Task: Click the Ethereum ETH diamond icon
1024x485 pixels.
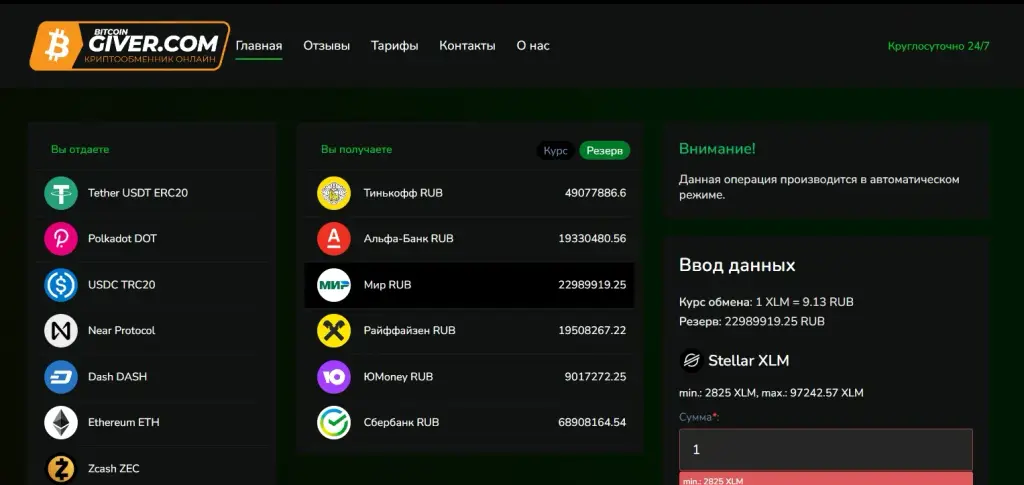Action: pos(61,422)
